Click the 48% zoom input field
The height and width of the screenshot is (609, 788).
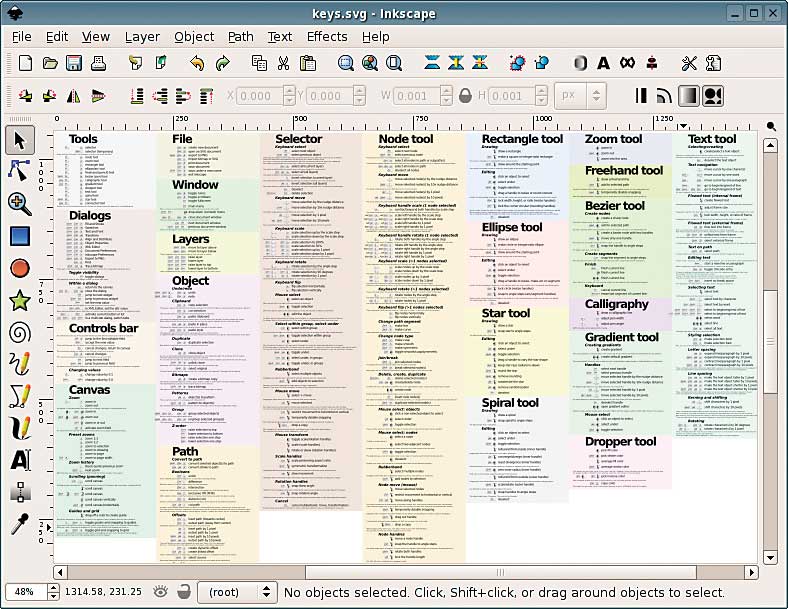26,592
